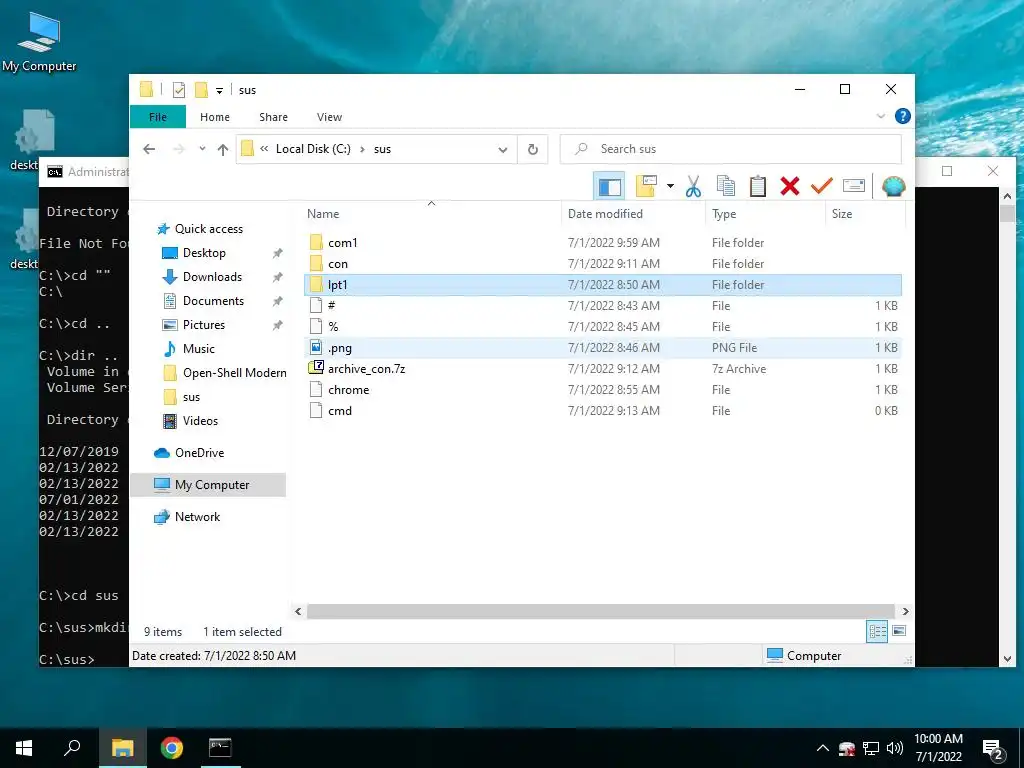The height and width of the screenshot is (768, 1024).
Task: Click the Quick Access Toolbar new folder icon
Action: 201,89
